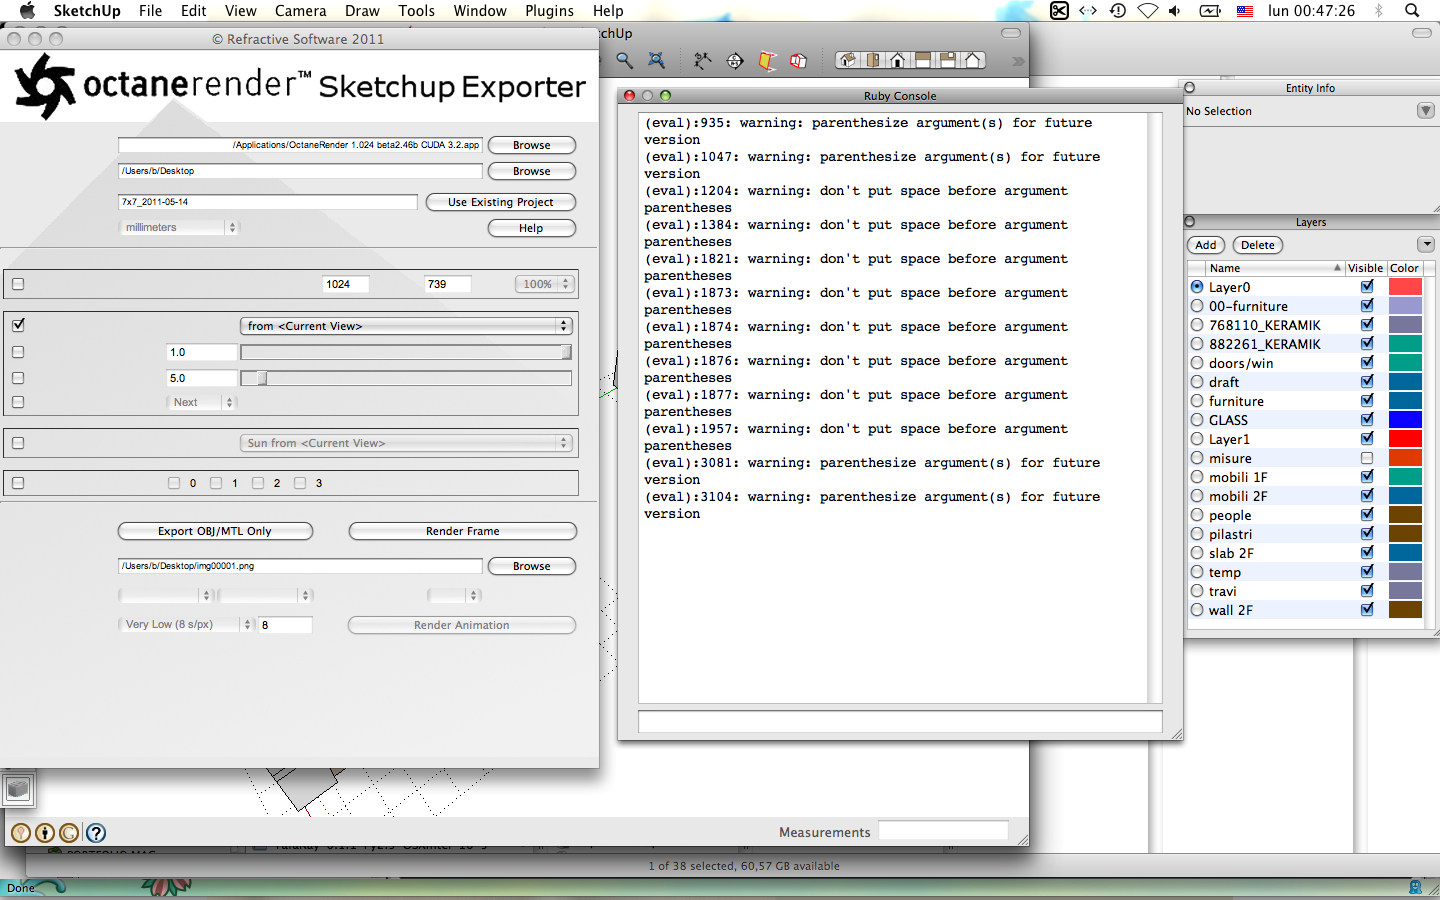Click the red color swatch of Layer1
1440x900 pixels.
pyautogui.click(x=1405, y=439)
